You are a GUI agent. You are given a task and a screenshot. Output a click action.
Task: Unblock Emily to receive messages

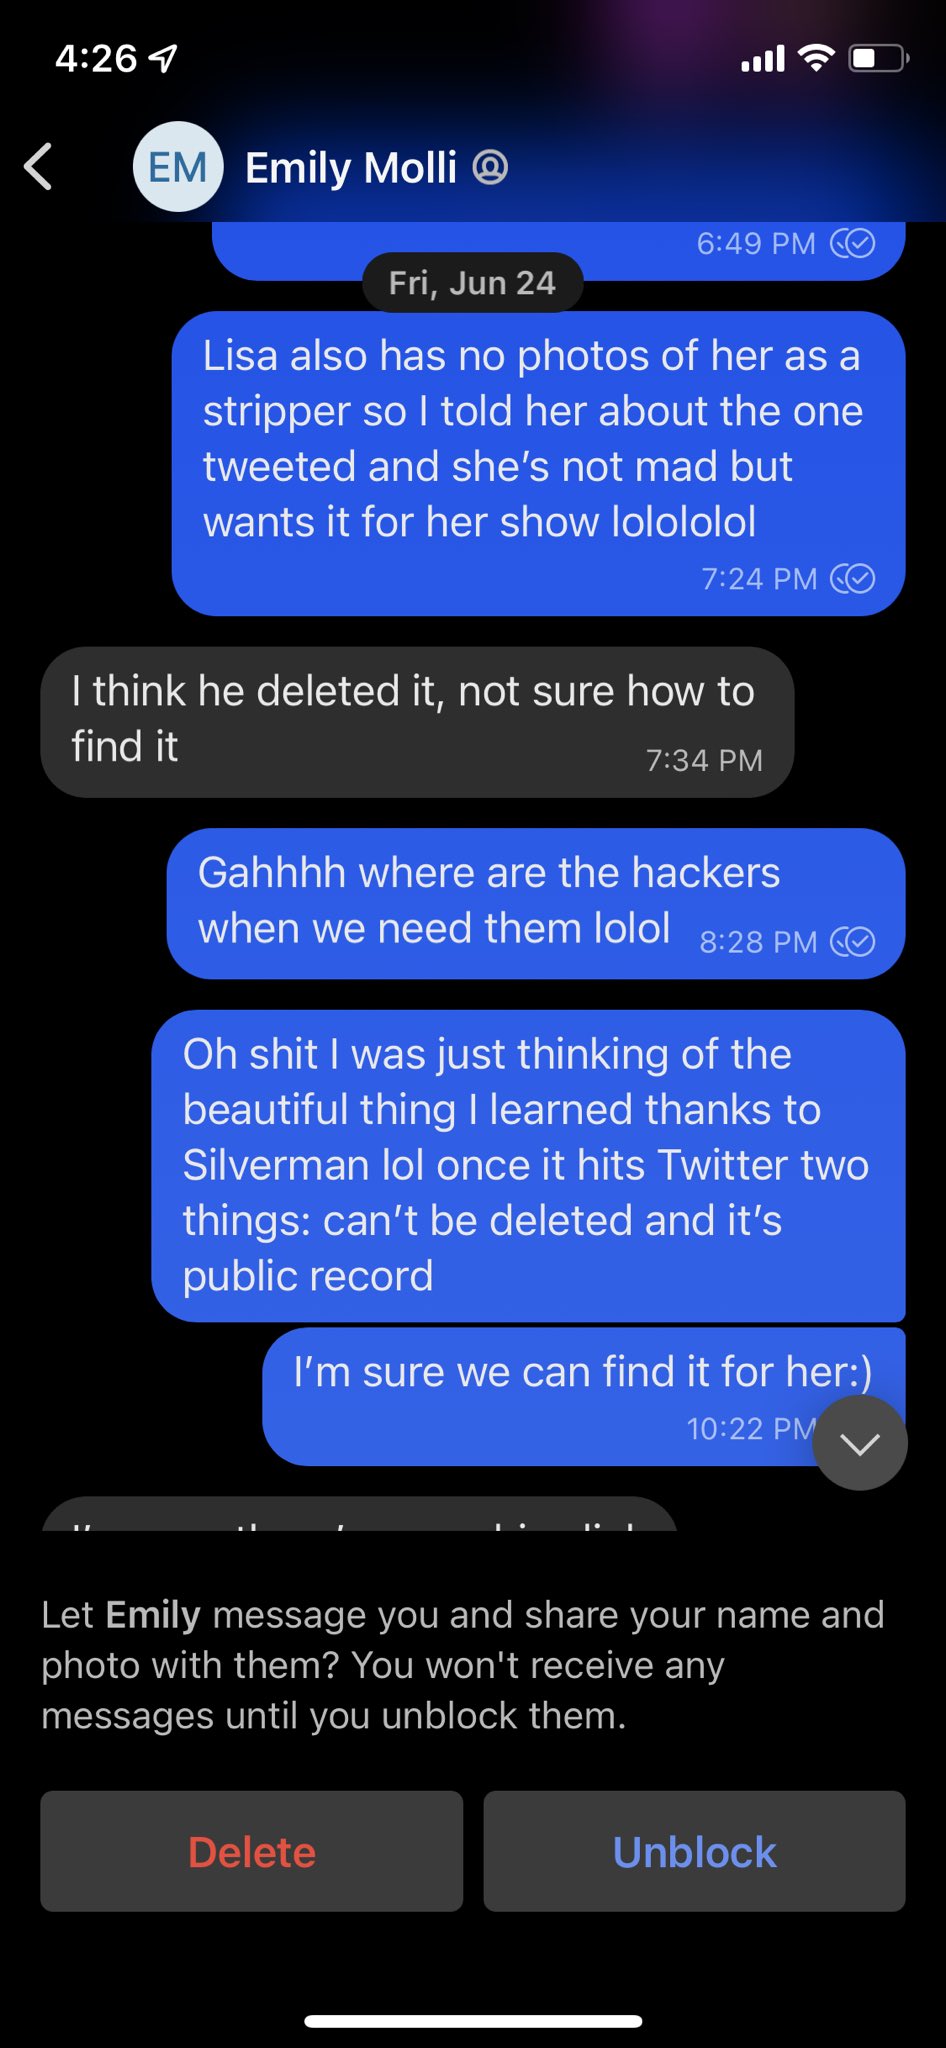(694, 1851)
